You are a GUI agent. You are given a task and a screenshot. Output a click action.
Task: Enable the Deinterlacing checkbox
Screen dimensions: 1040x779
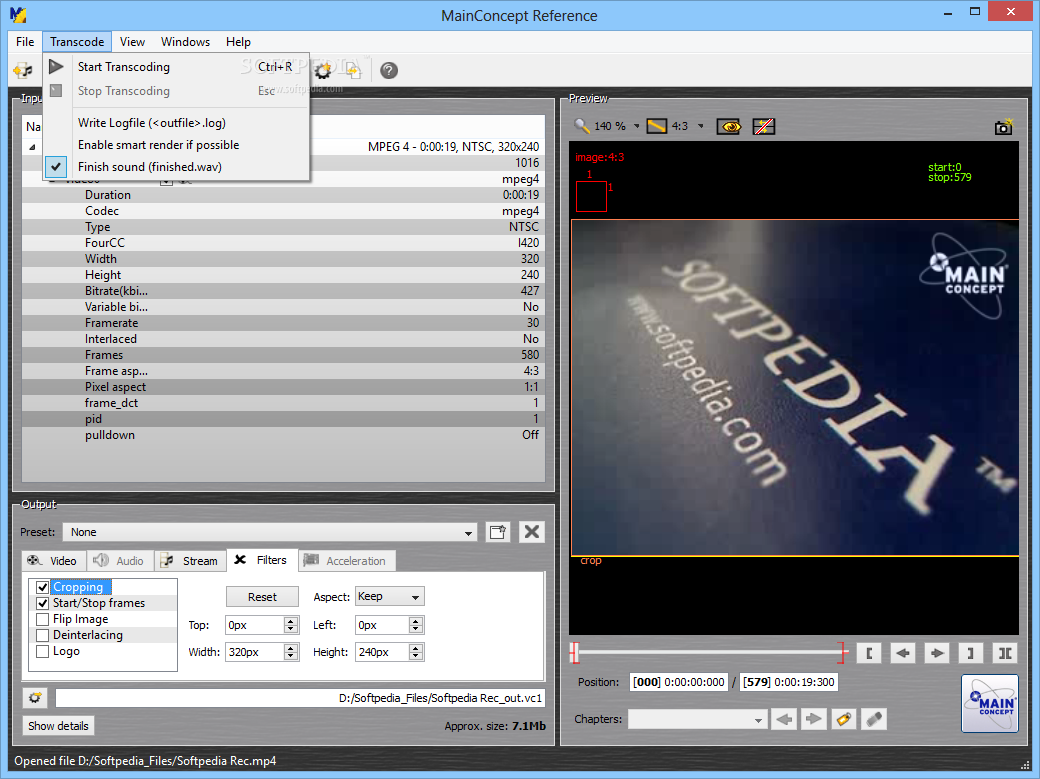pyautogui.click(x=42, y=635)
